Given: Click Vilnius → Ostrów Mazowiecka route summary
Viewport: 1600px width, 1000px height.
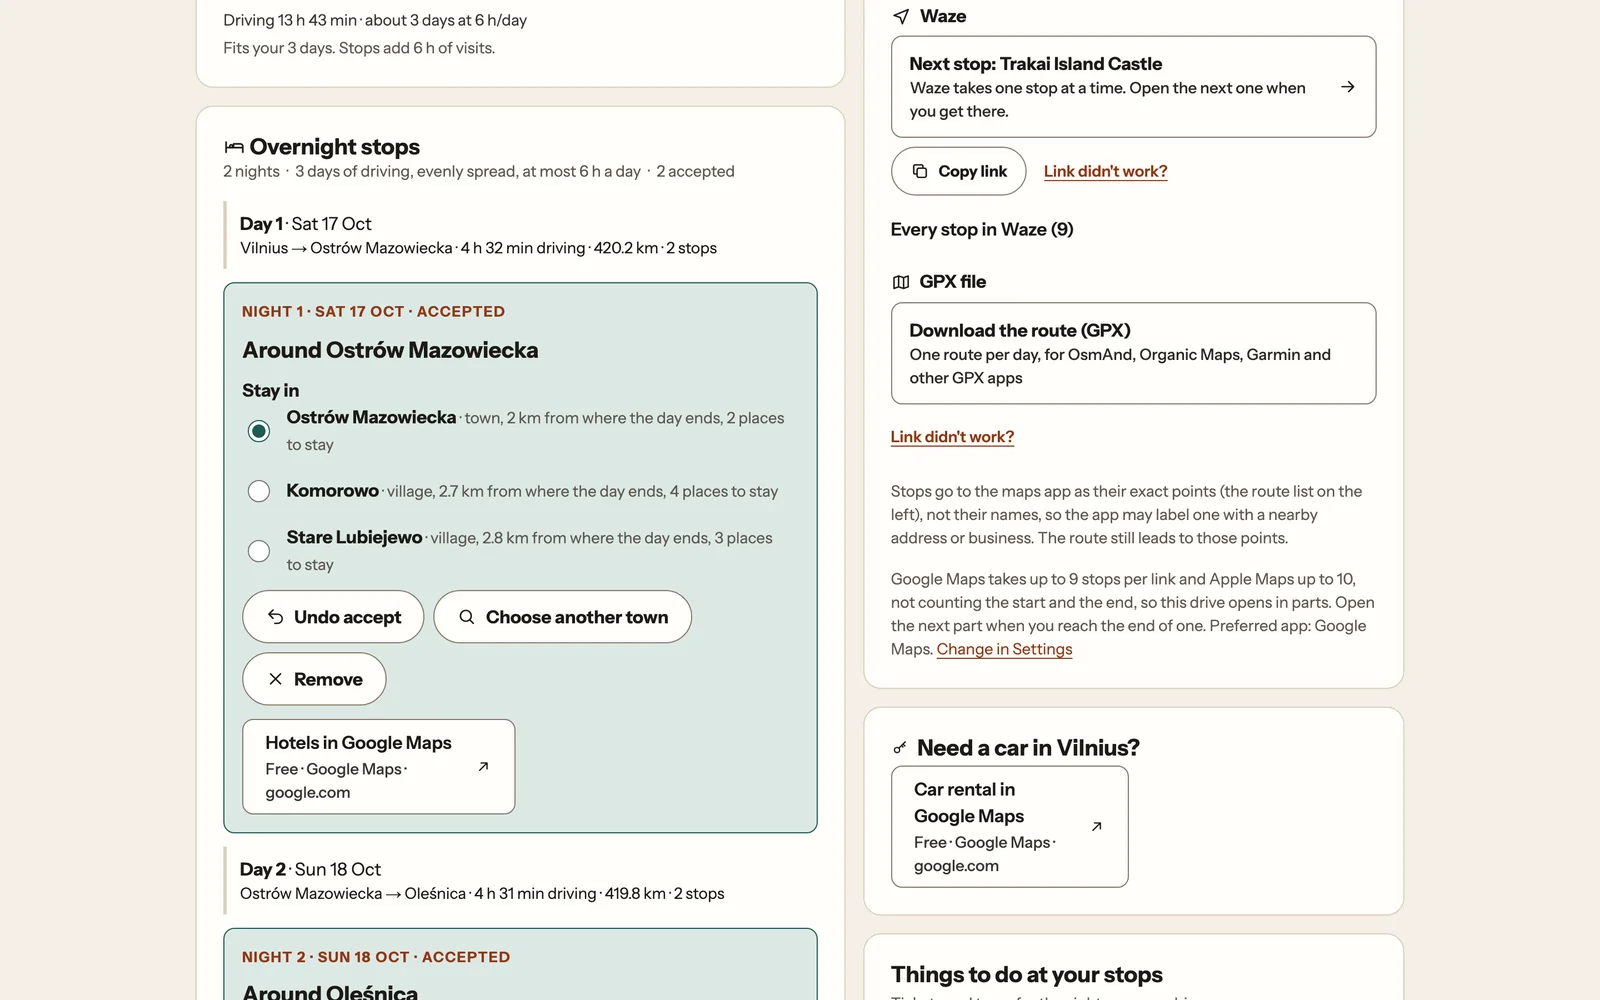Looking at the screenshot, I should pyautogui.click(x=478, y=248).
